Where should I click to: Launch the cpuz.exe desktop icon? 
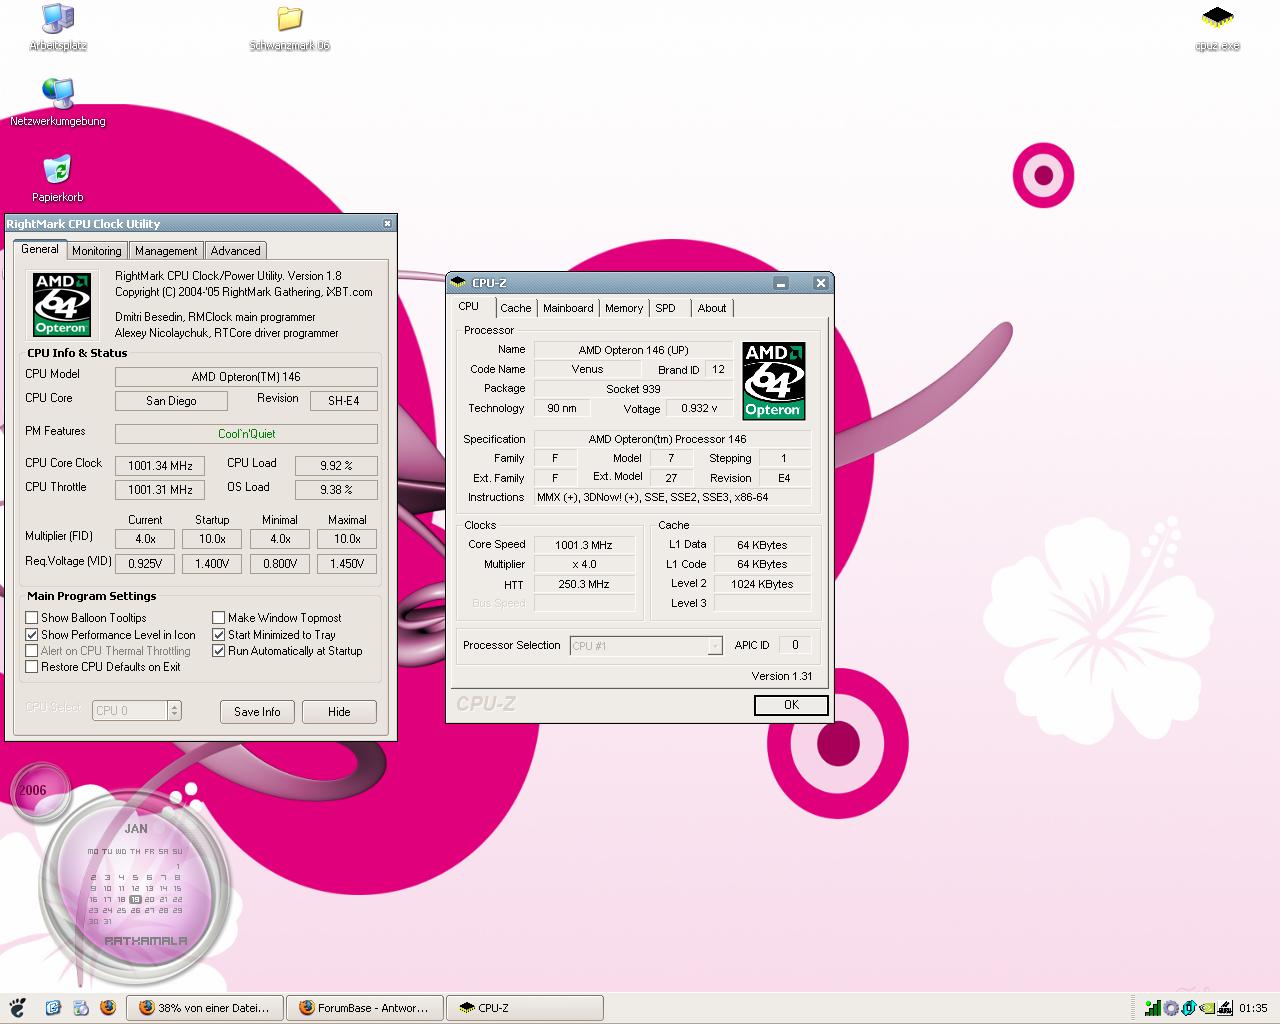(1217, 28)
